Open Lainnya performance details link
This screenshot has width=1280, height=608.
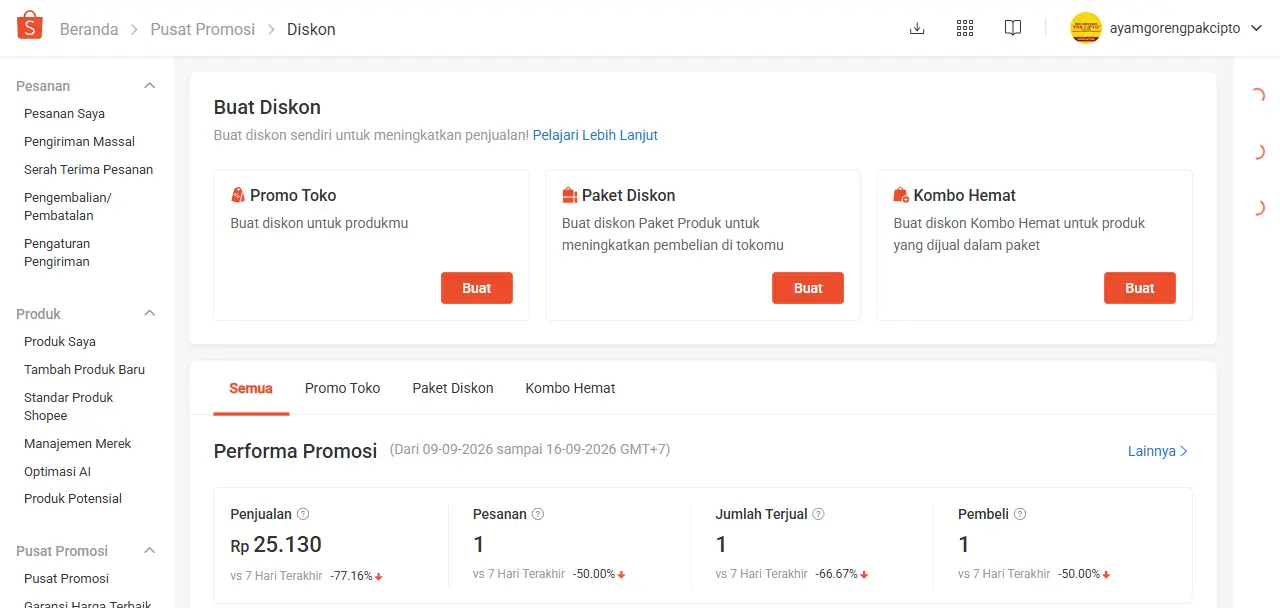pos(1158,451)
